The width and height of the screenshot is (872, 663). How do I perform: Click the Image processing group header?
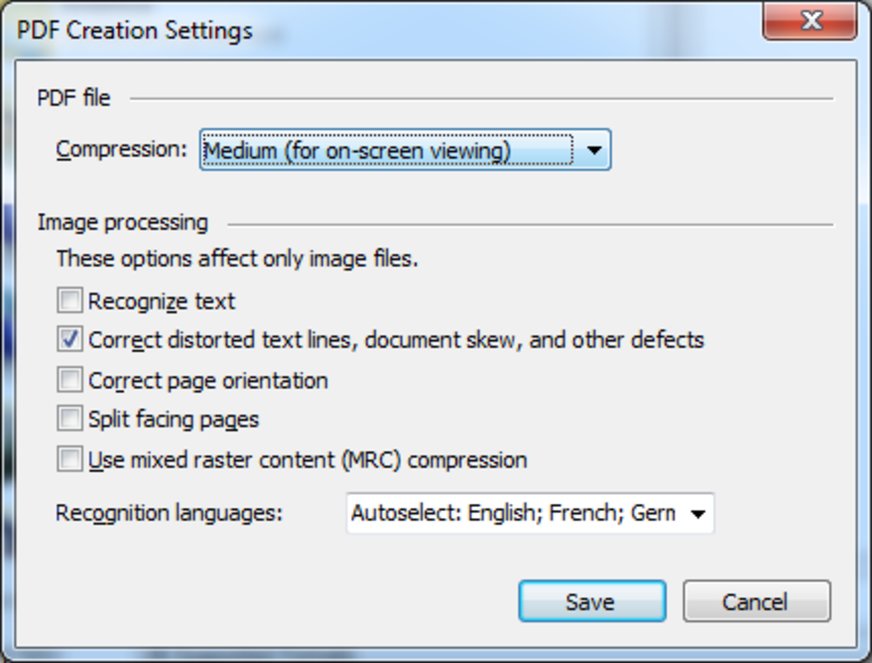point(122,222)
